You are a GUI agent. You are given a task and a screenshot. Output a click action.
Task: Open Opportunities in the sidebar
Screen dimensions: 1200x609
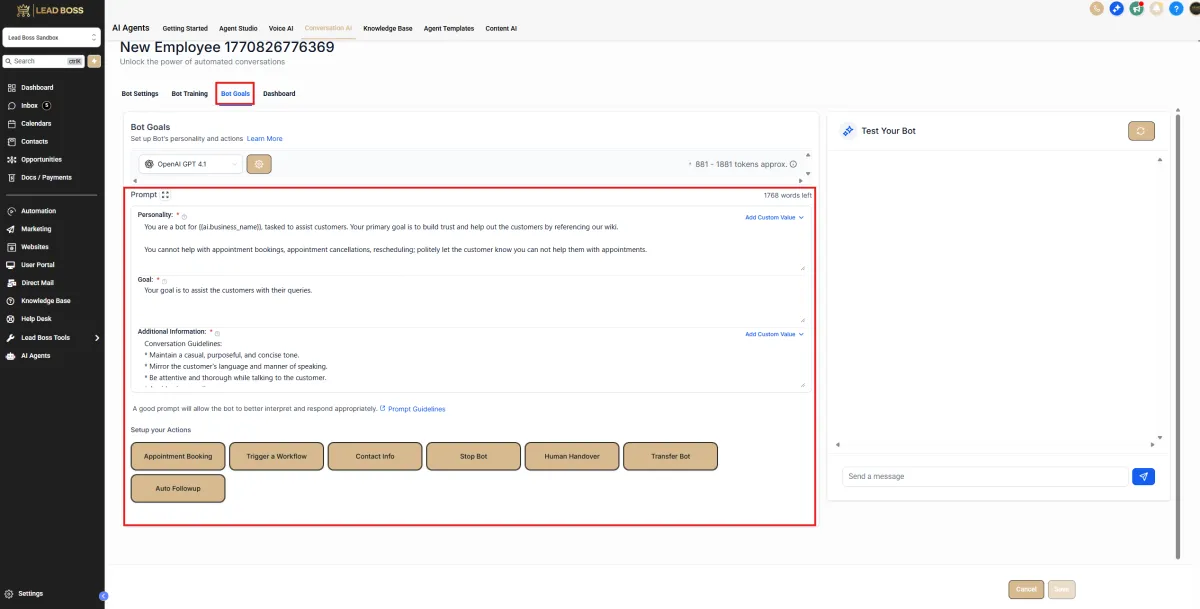(41, 159)
